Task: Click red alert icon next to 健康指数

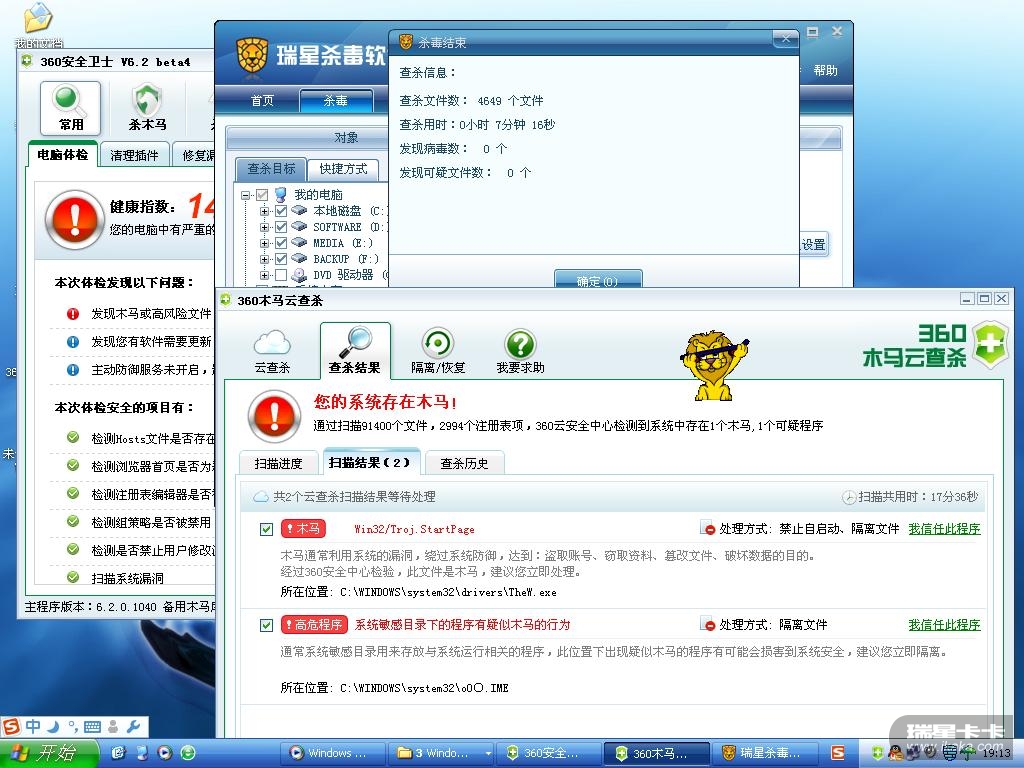Action: pyautogui.click(x=74, y=219)
